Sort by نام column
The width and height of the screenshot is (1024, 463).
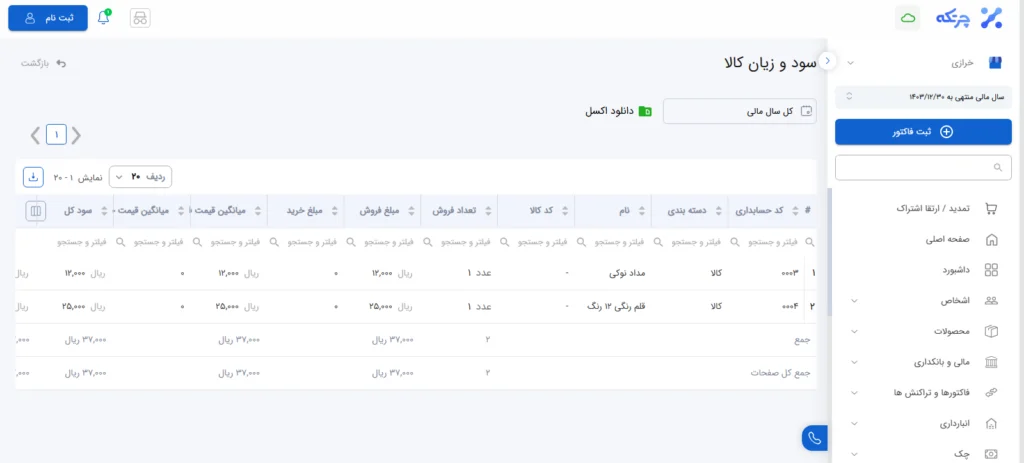pos(642,211)
